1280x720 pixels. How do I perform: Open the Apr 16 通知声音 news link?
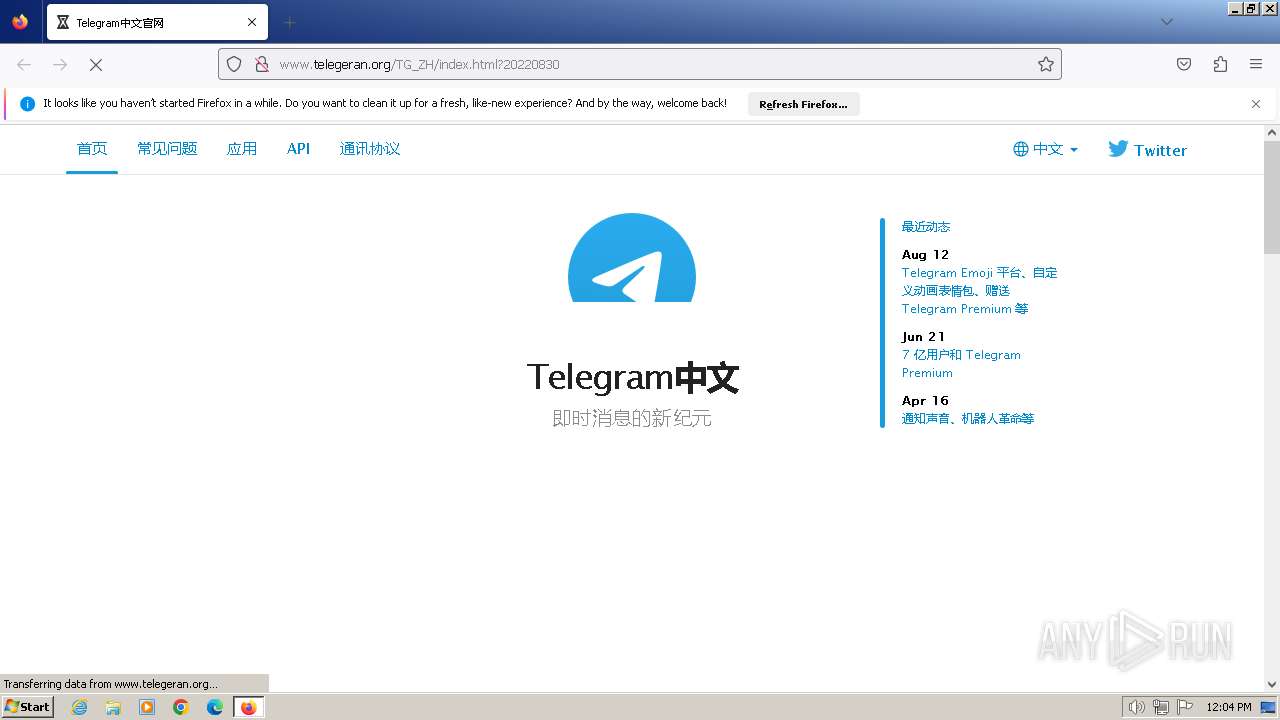click(968, 419)
